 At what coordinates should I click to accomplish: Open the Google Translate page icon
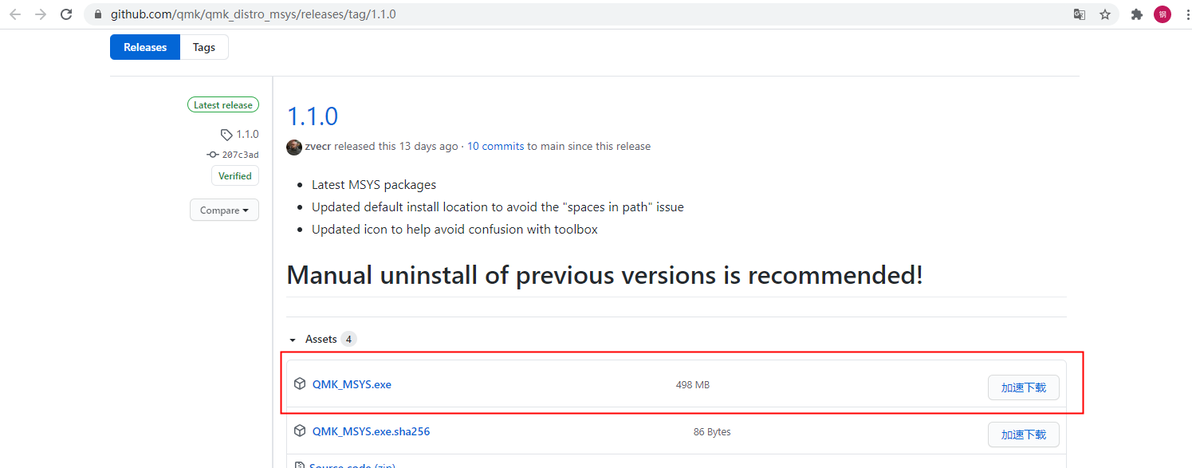(1079, 15)
